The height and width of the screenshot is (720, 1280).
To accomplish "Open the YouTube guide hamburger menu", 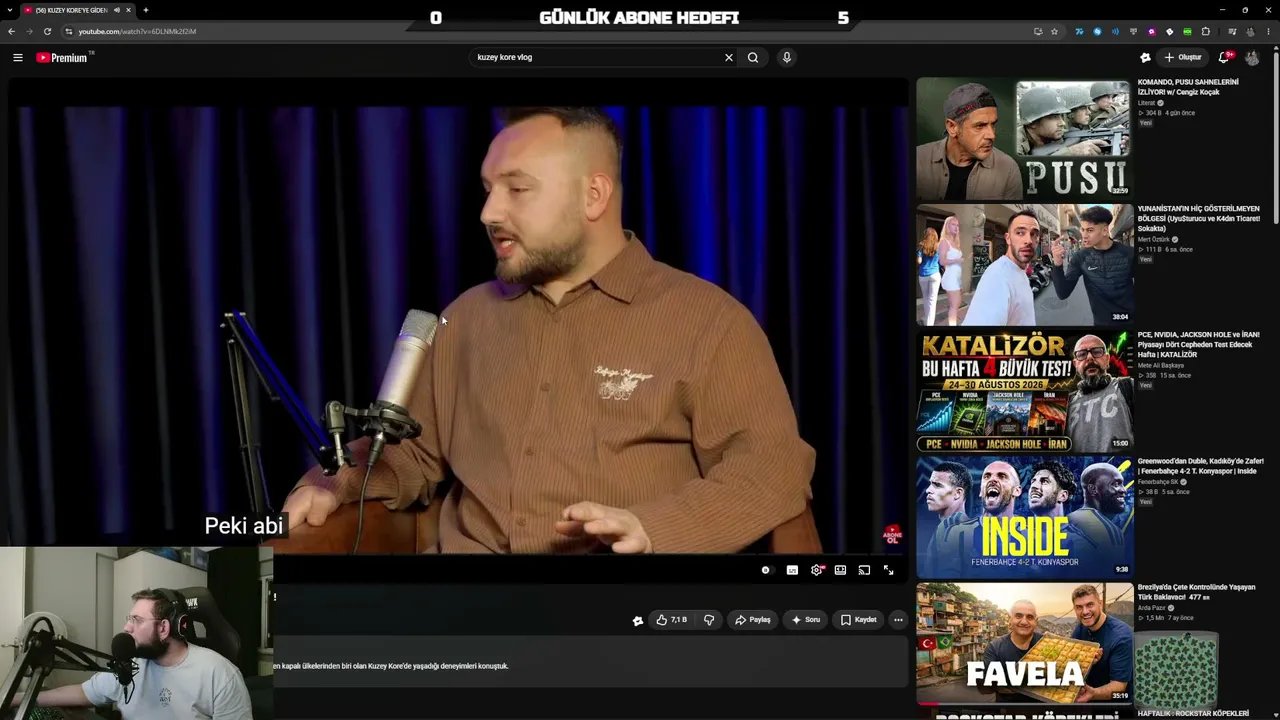I will coord(18,58).
